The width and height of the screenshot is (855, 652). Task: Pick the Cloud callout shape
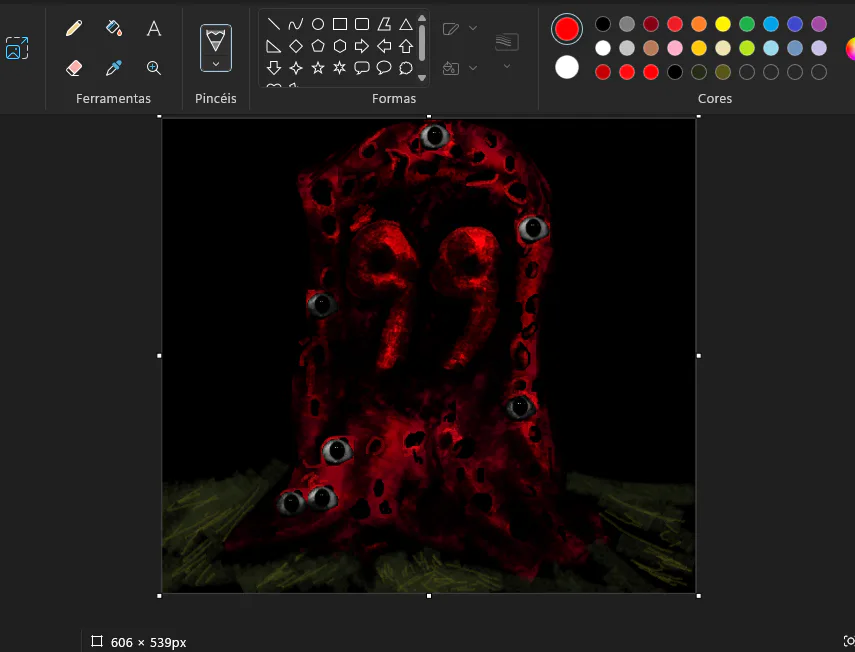pyautogui.click(x=406, y=68)
